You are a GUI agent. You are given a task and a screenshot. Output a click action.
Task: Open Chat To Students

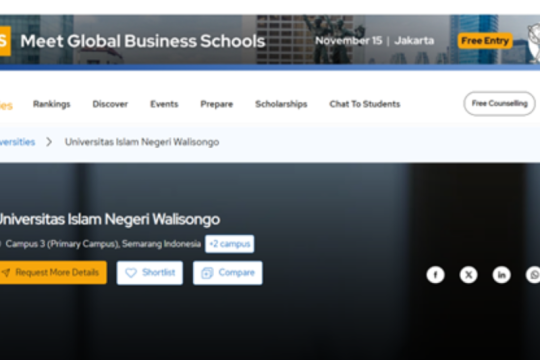[365, 104]
